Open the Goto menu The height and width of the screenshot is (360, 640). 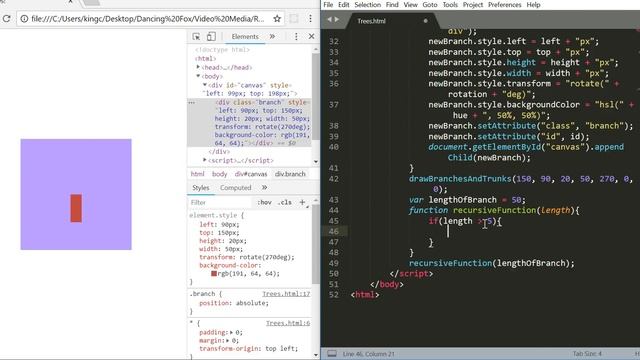pyautogui.click(x=430, y=5)
